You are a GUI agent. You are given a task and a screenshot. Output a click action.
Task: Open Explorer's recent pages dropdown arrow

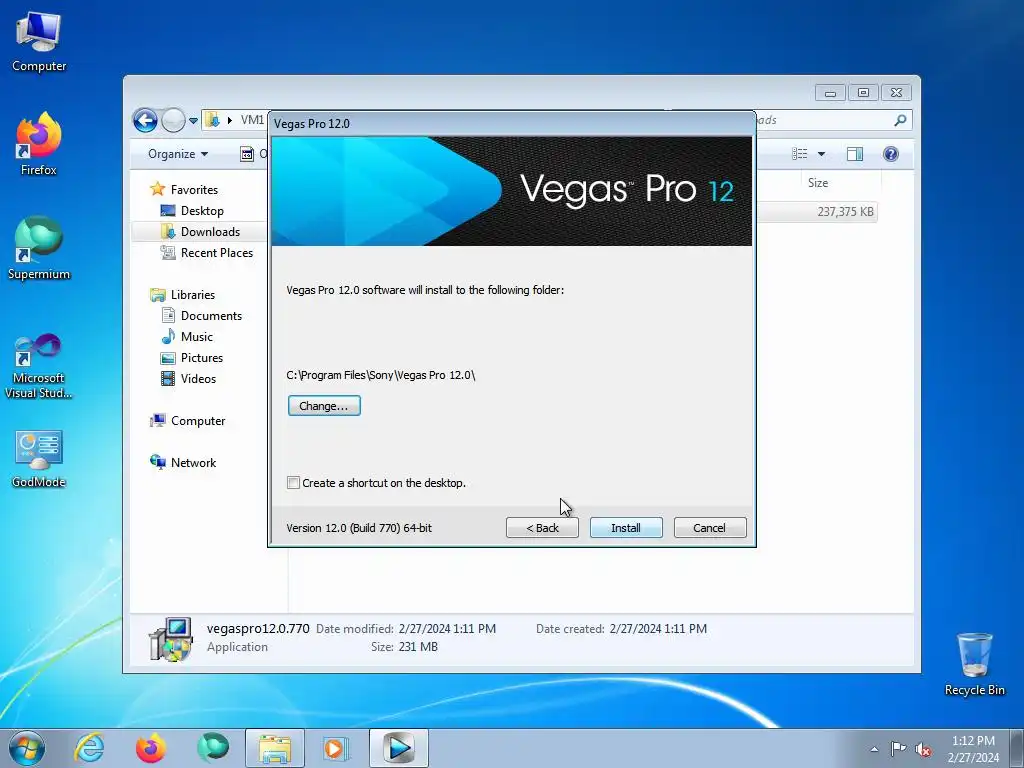[193, 121]
